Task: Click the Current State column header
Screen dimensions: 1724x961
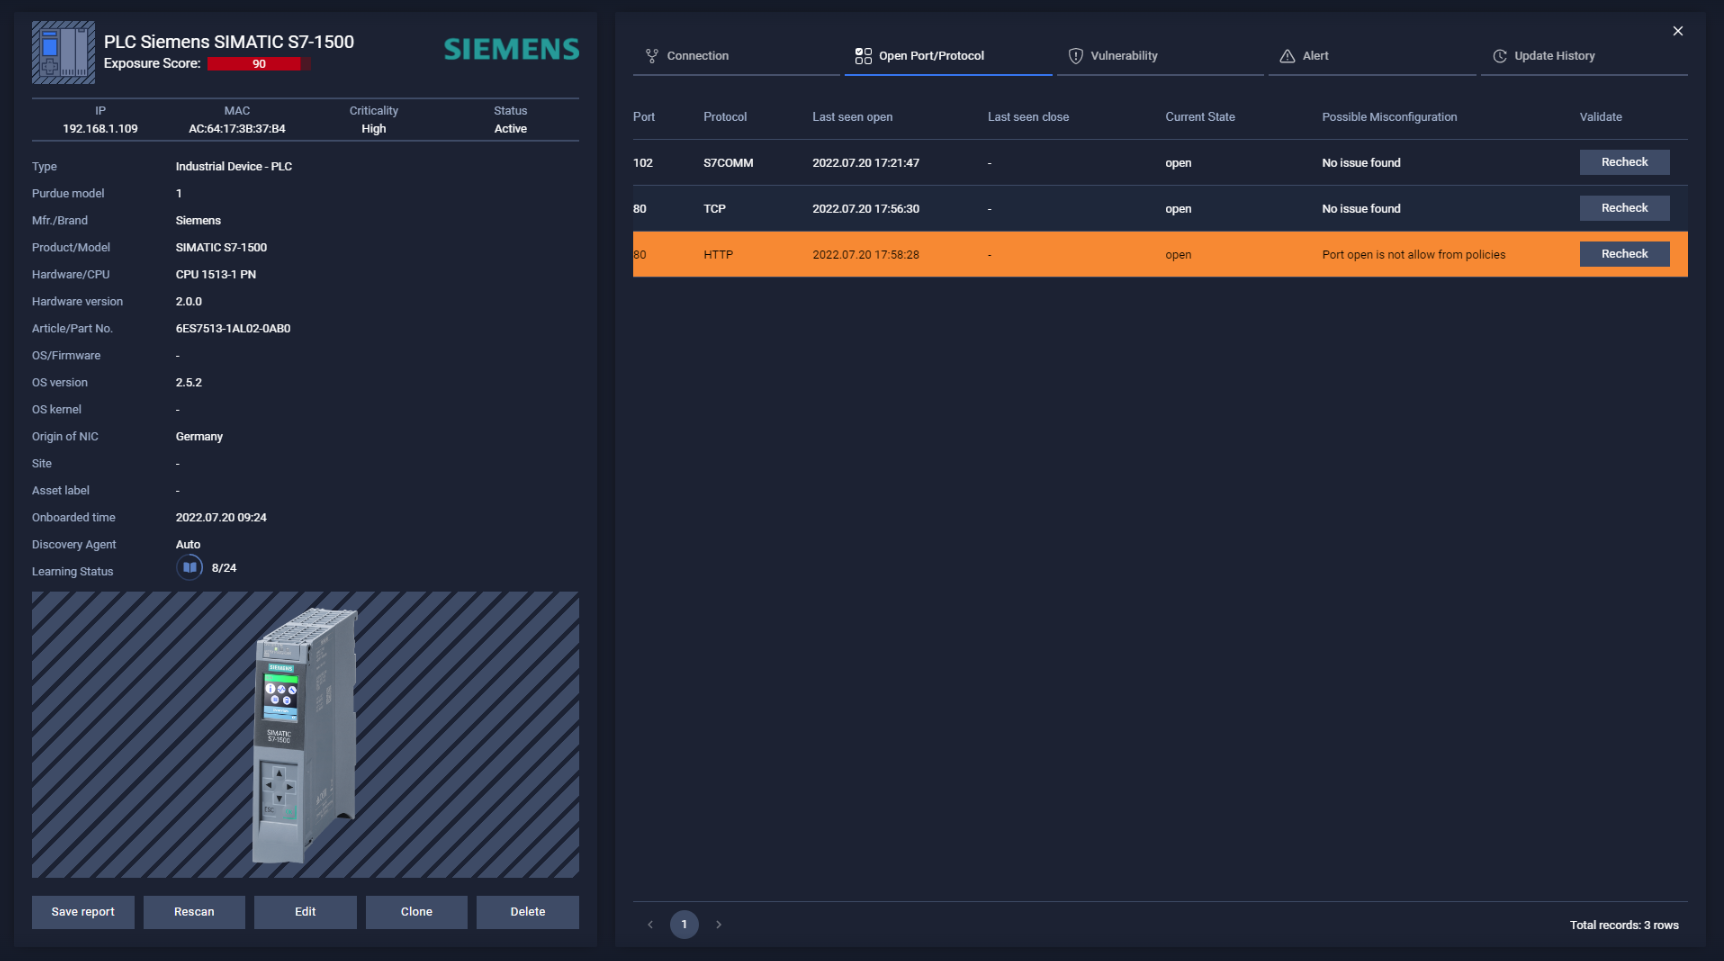Action: (1200, 117)
